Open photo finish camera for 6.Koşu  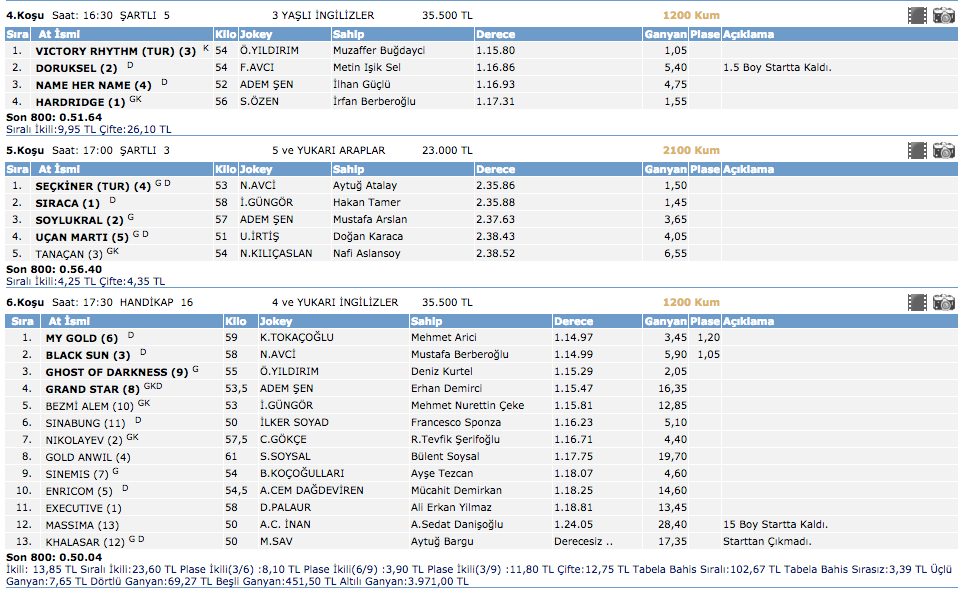(x=943, y=302)
